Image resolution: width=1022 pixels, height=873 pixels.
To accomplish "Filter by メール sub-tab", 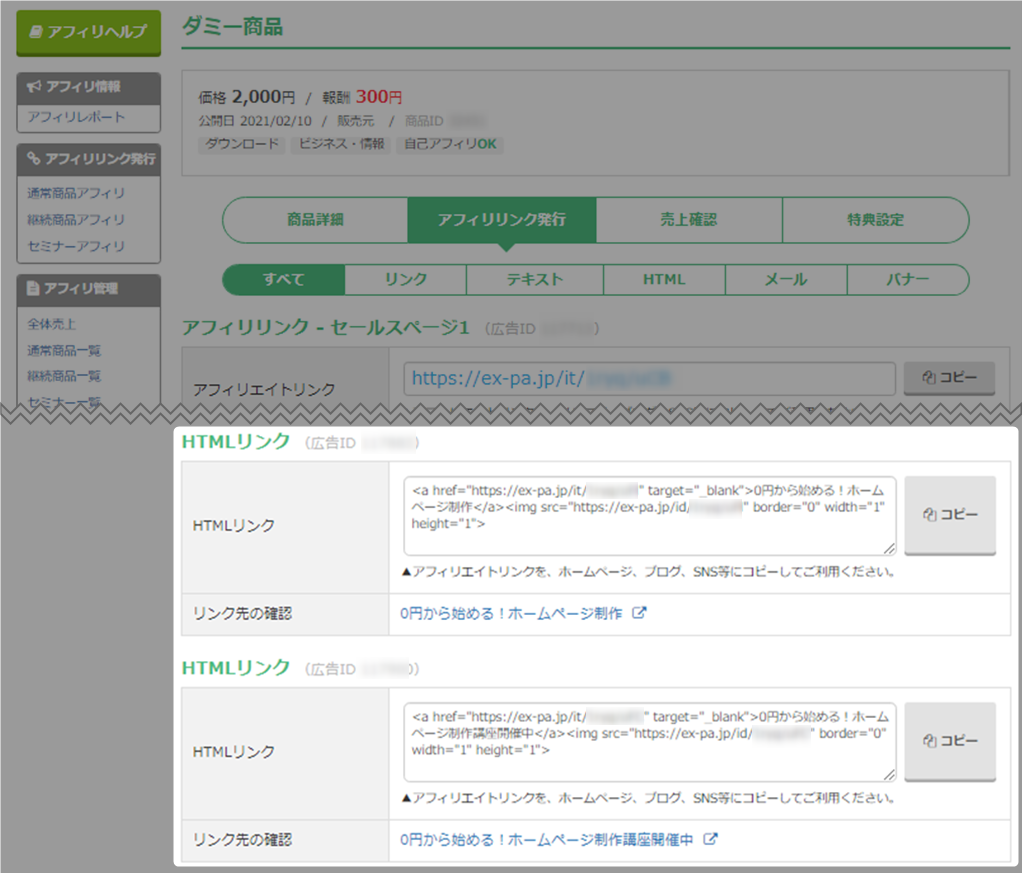I will 786,280.
